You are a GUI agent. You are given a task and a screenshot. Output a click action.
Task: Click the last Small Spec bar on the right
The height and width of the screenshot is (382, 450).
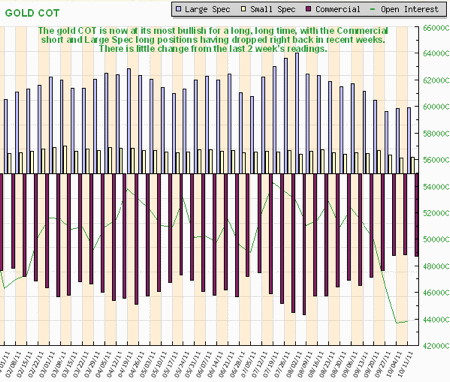413,165
